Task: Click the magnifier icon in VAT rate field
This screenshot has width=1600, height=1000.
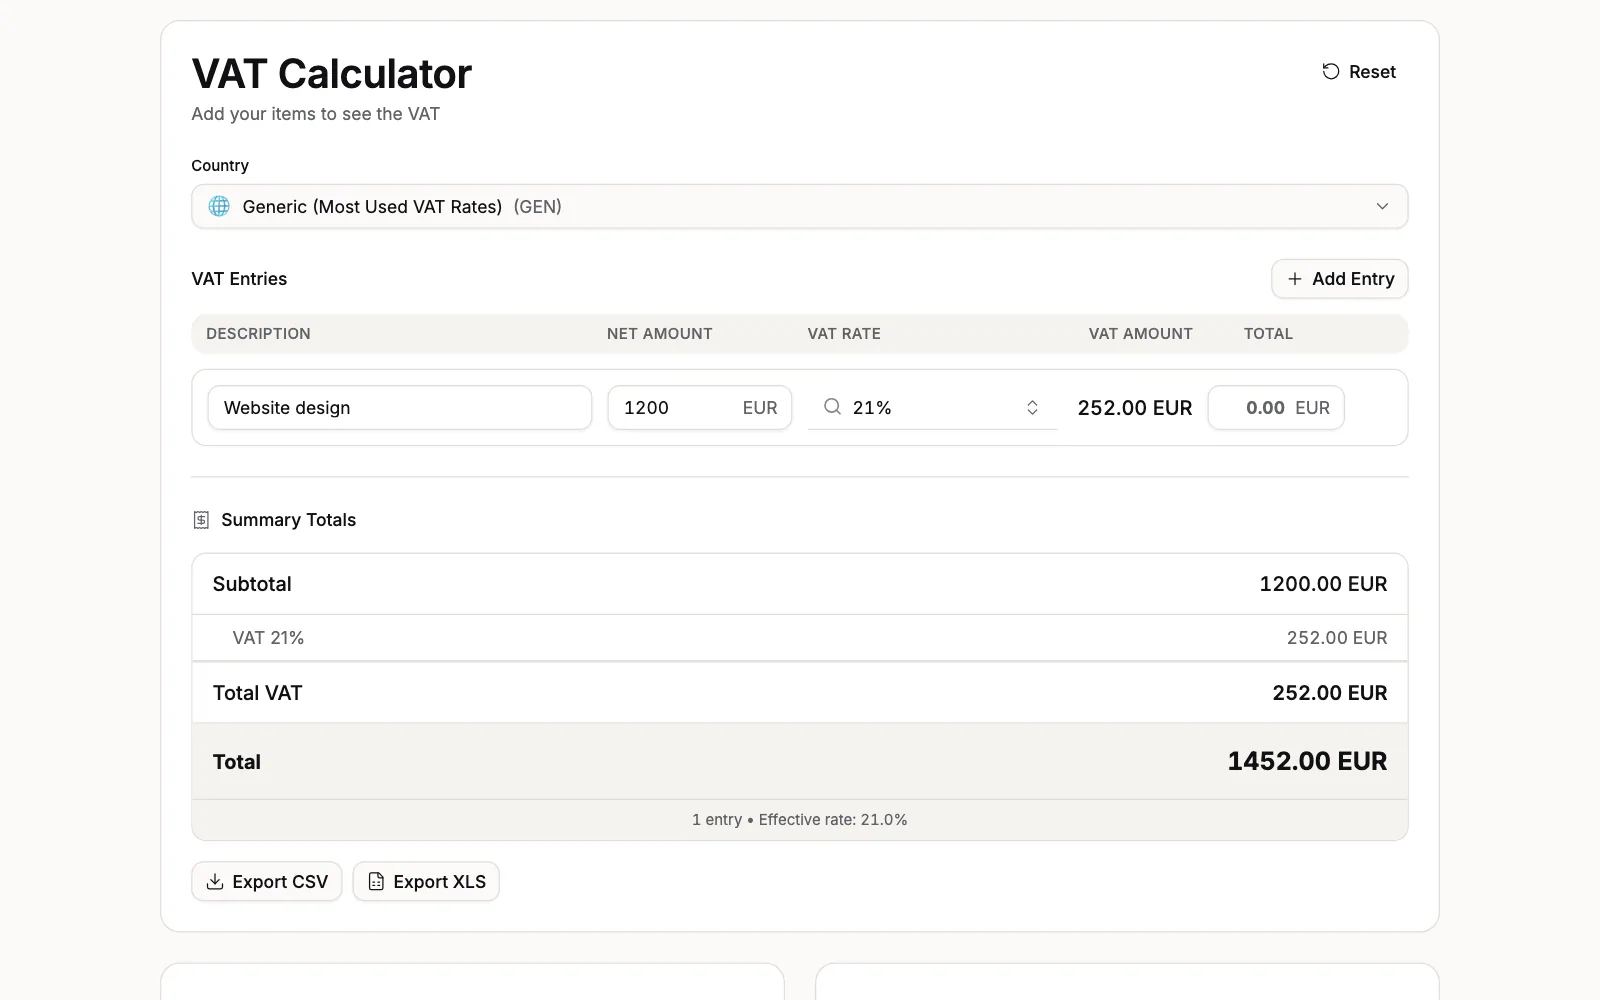Action: coord(832,407)
